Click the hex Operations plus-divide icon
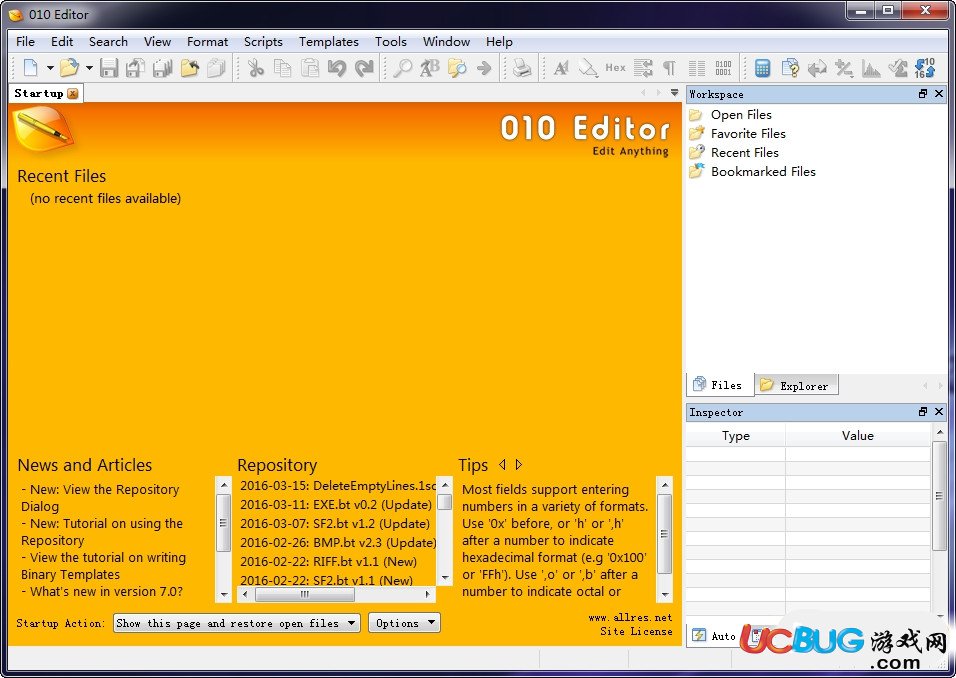956x678 pixels. 844,68
